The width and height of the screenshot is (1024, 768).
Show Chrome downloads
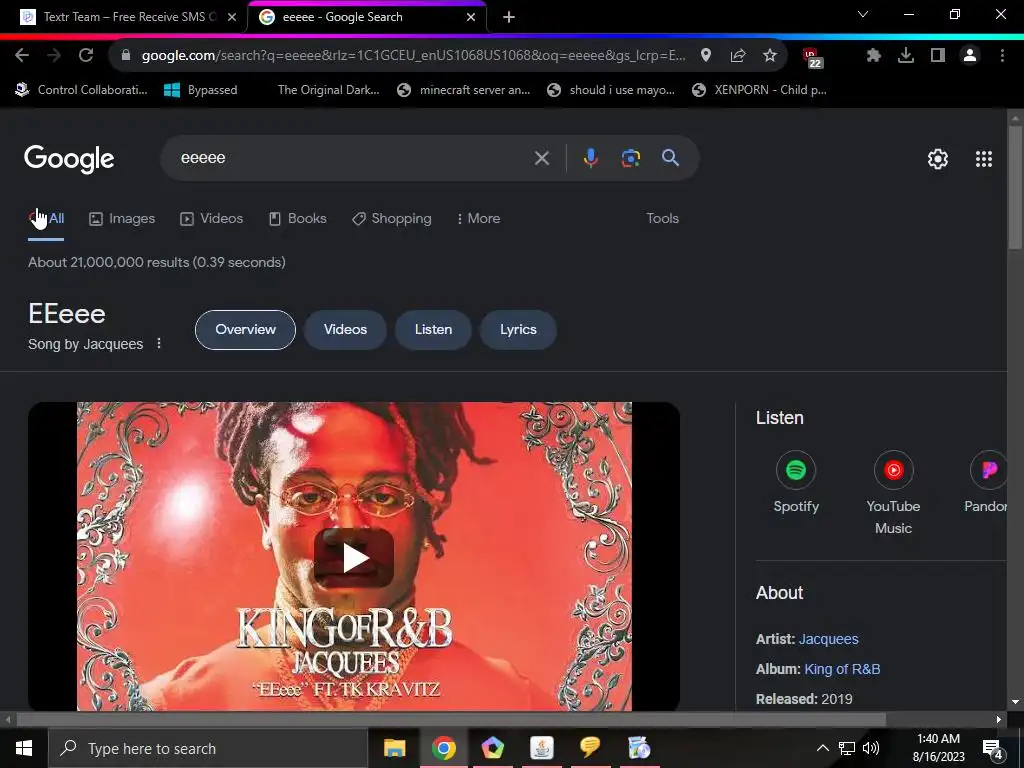(x=906, y=56)
